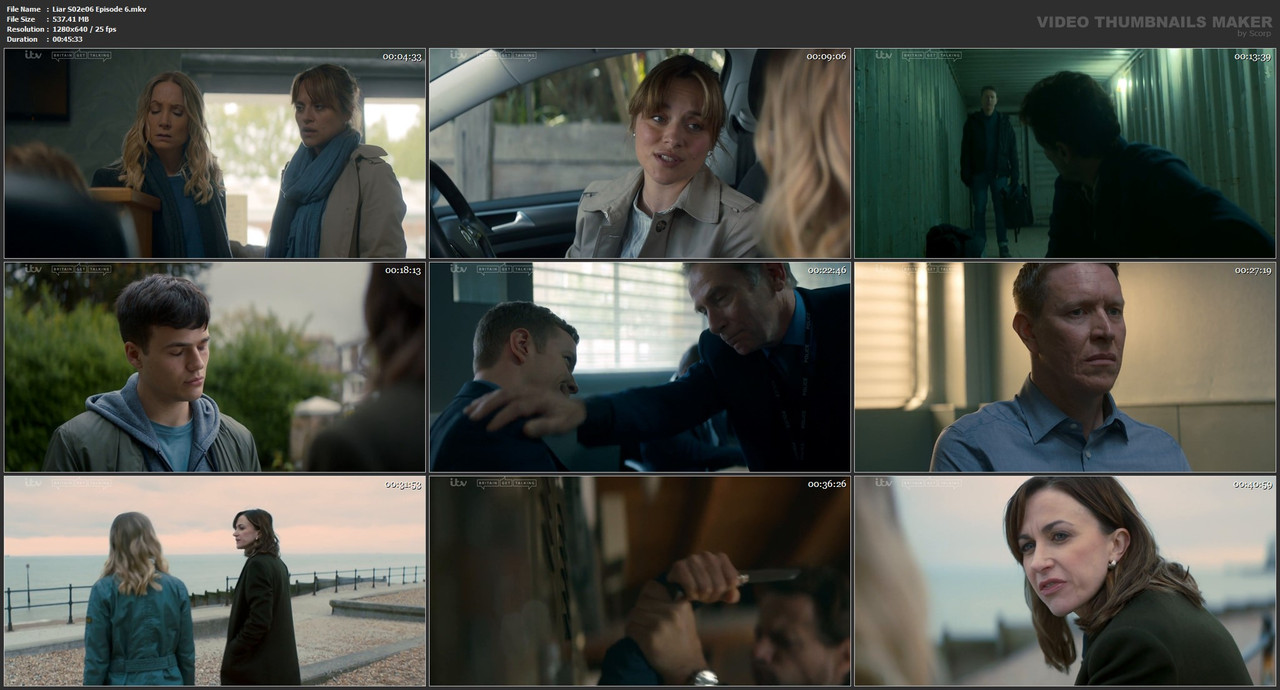This screenshot has height=690, width=1280.
Task: Click the 'Duration' label
Action: [x=22, y=39]
